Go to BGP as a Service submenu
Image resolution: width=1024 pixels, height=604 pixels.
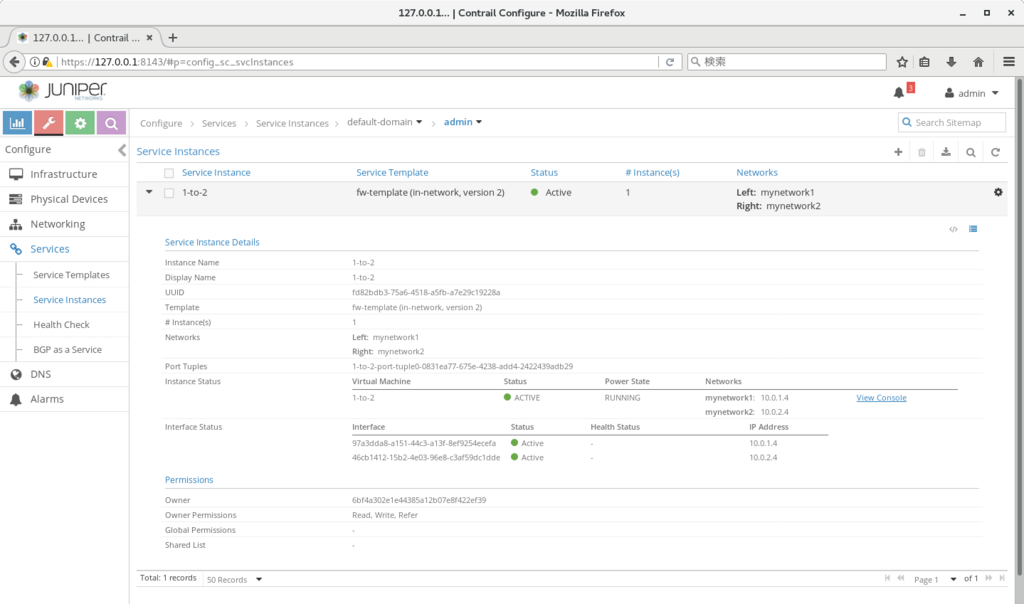[x=67, y=349]
